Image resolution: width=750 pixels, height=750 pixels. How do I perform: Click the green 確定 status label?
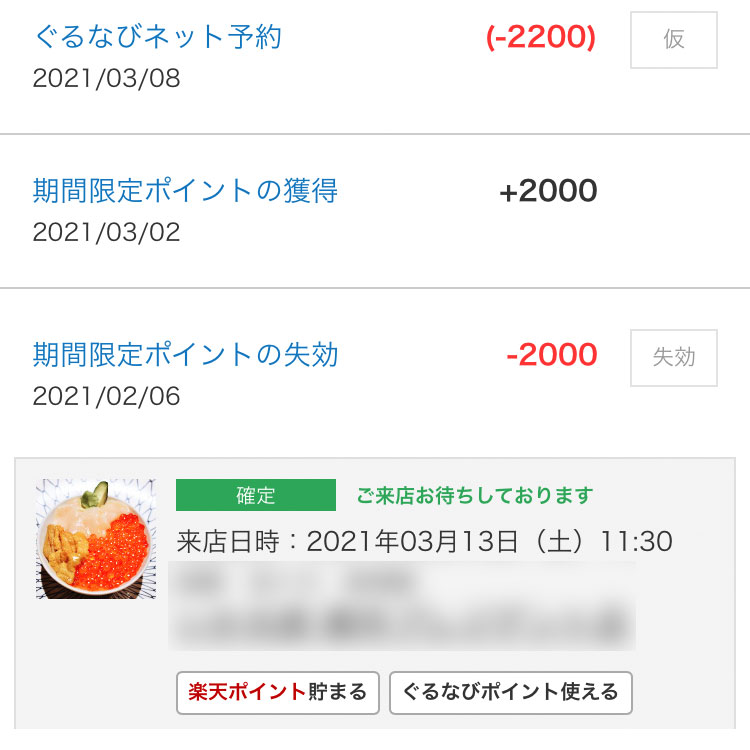pos(256,495)
